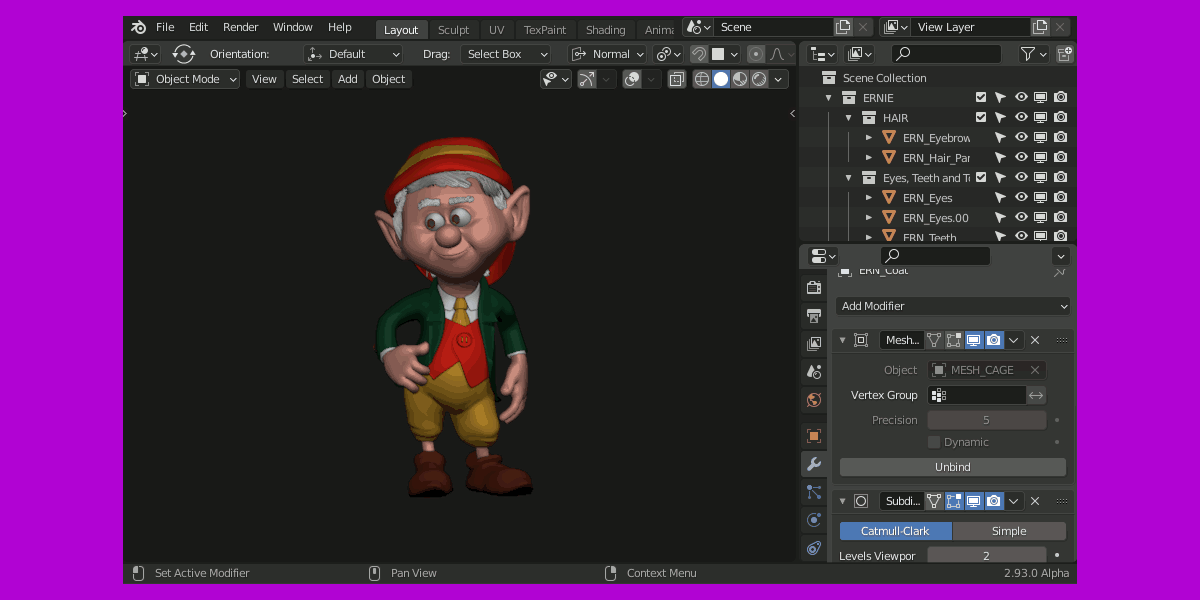
Task: Select the Catmull-Clark subdivision type
Action: coord(896,531)
